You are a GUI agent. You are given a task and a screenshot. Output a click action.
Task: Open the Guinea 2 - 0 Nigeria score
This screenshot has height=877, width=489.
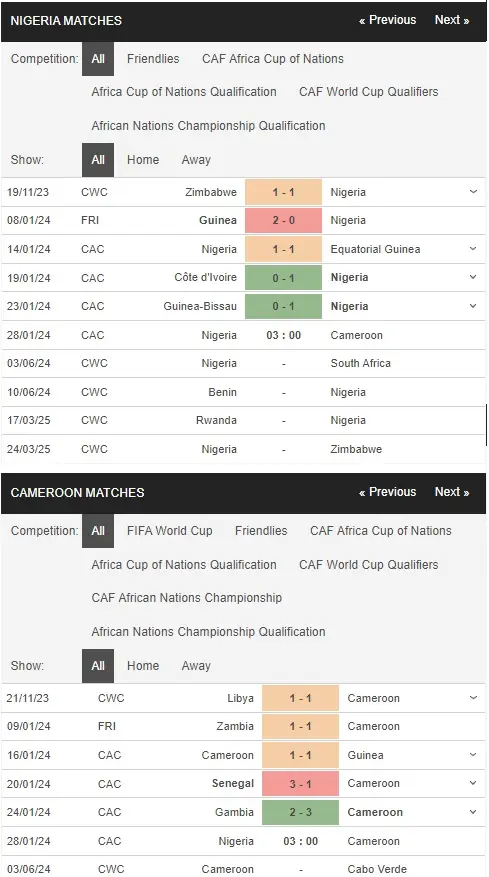pyautogui.click(x=284, y=220)
